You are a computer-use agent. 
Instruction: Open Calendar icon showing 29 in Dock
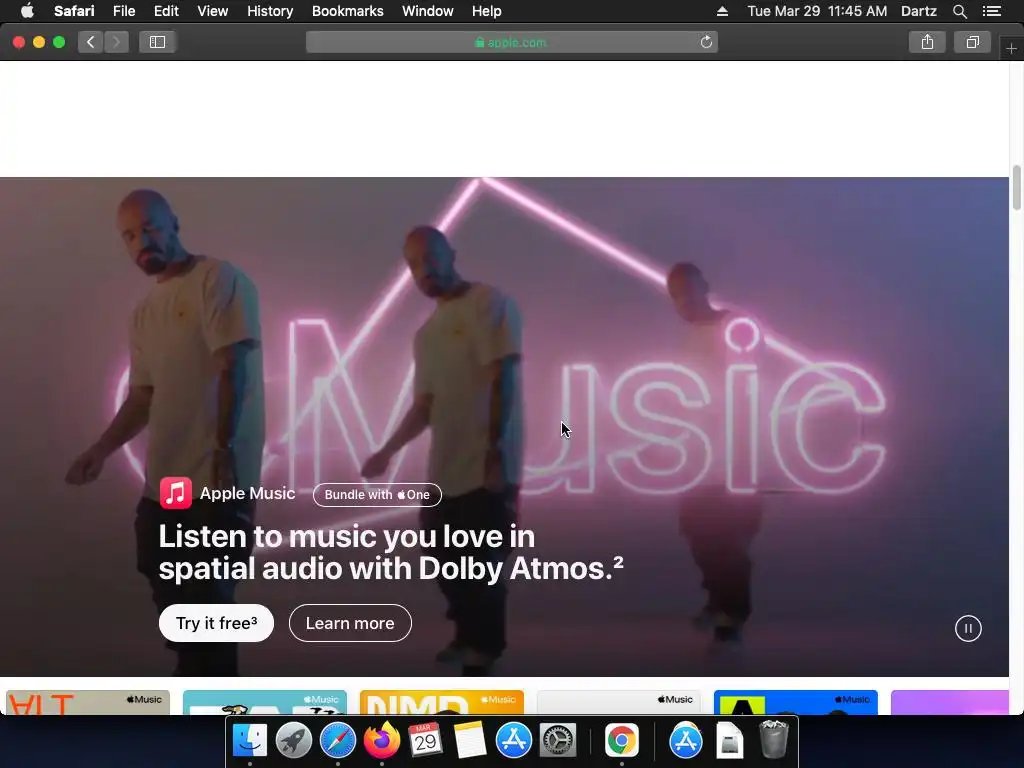425,741
